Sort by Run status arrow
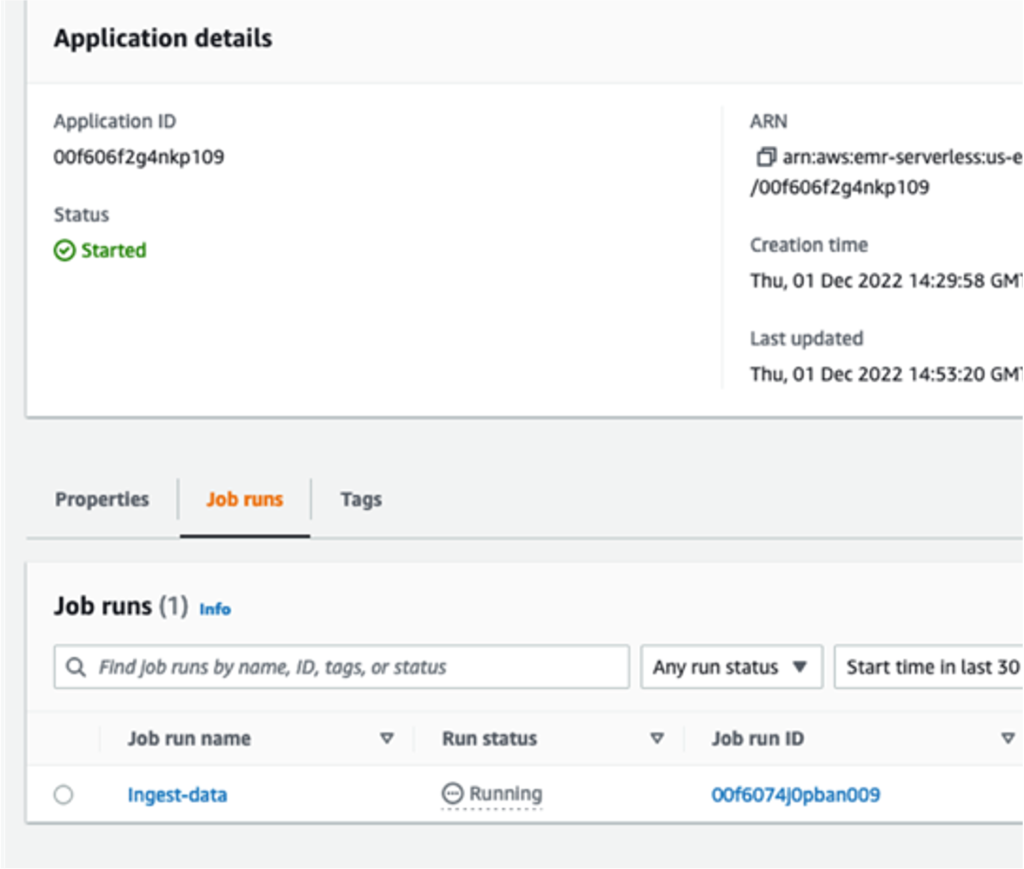Screen dimensions: 1024x869 [x=657, y=739]
